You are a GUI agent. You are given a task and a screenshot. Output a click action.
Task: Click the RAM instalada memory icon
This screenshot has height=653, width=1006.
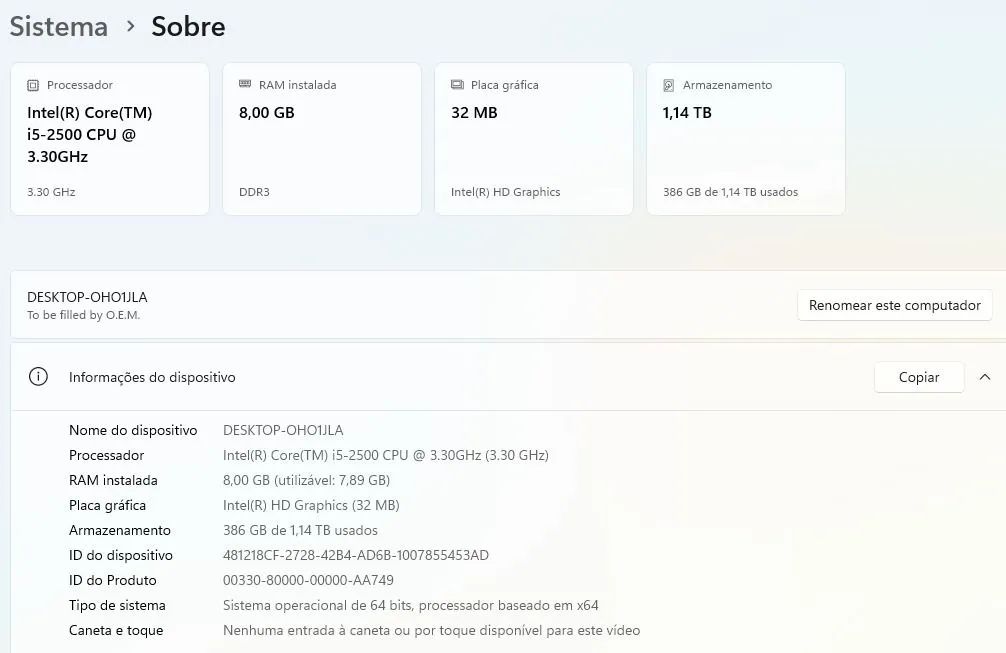click(245, 84)
